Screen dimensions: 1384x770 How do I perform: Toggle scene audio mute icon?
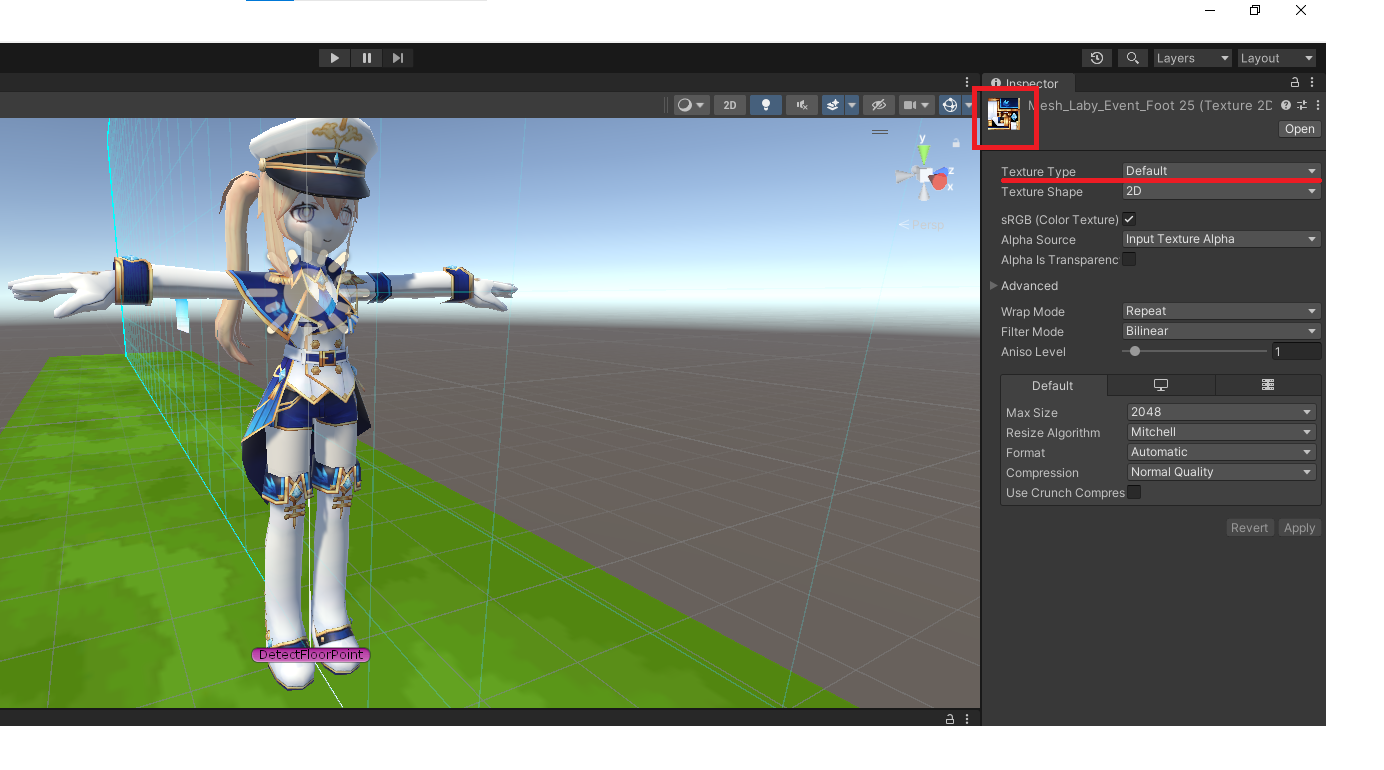coord(802,105)
